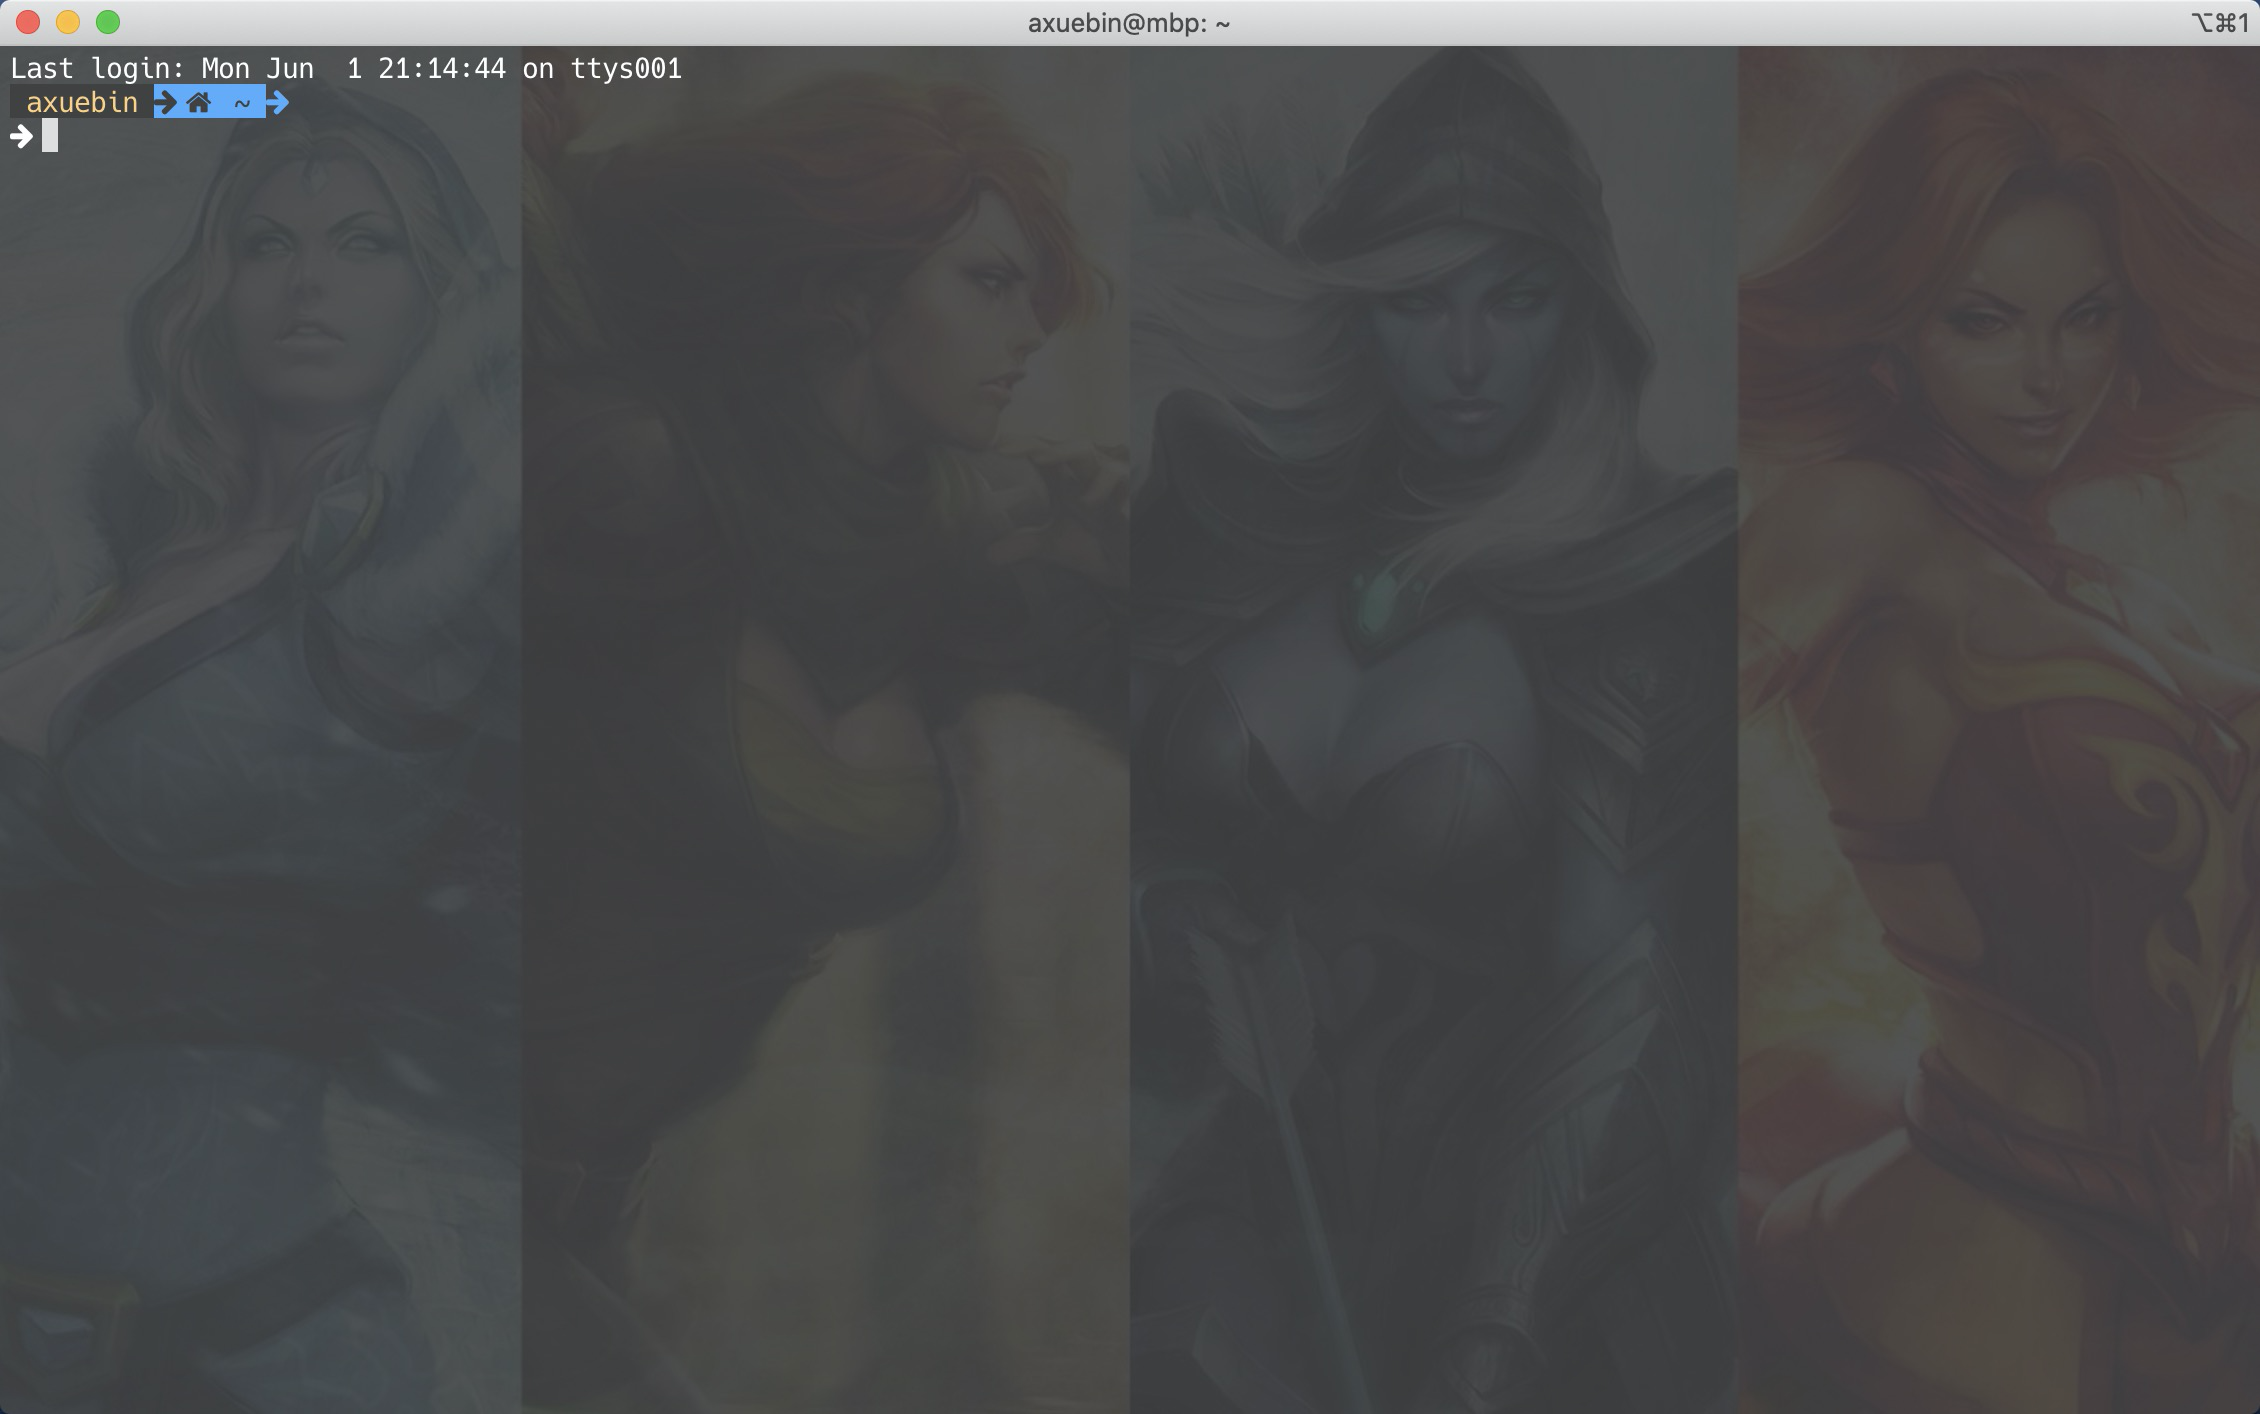Click the axuebin@mbp window title

click(1129, 22)
